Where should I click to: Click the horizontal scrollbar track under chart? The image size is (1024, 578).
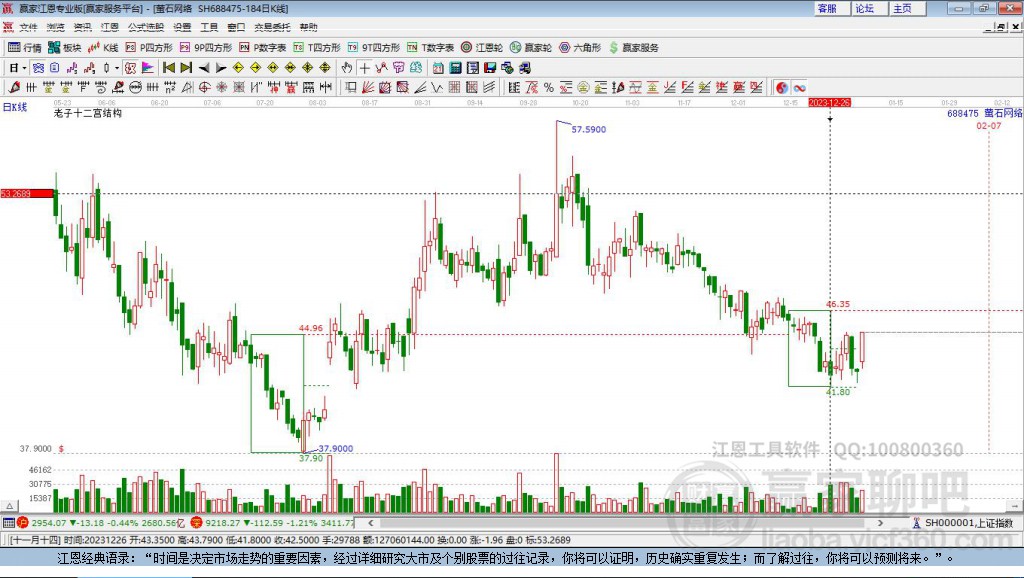pyautogui.click(x=626, y=522)
